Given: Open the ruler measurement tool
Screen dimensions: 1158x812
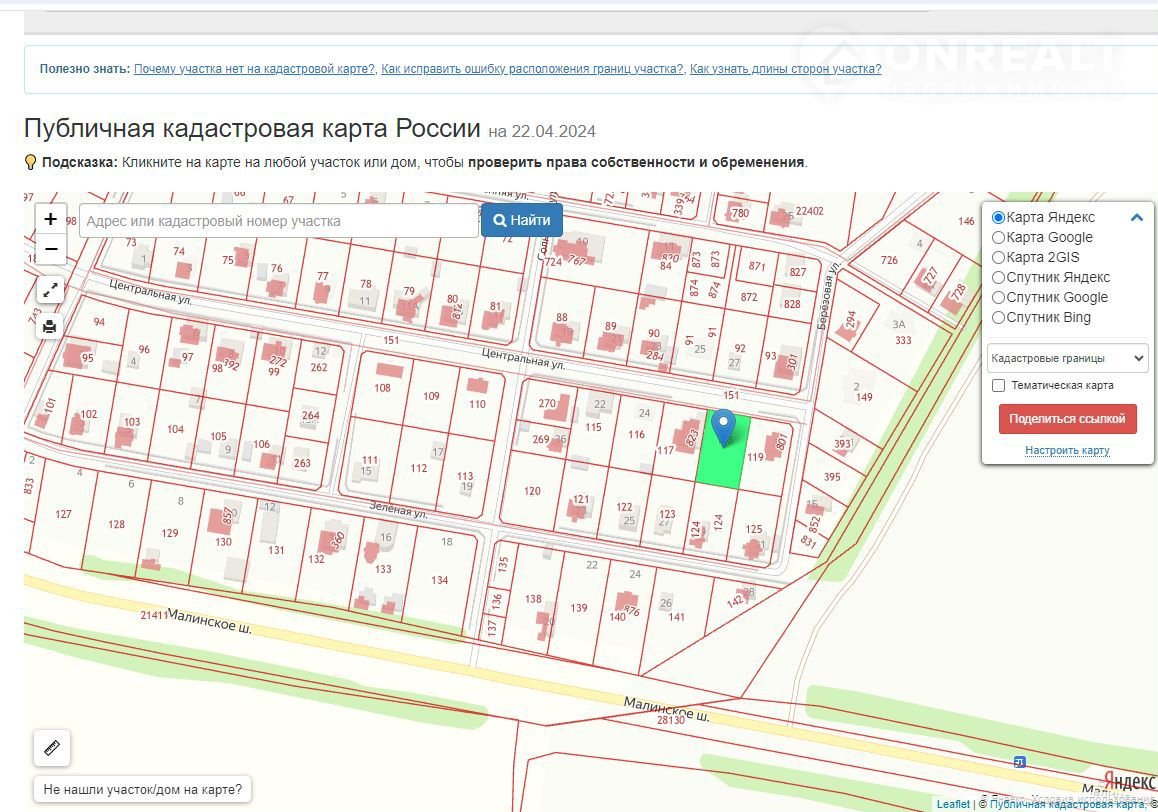Looking at the screenshot, I should [52, 748].
